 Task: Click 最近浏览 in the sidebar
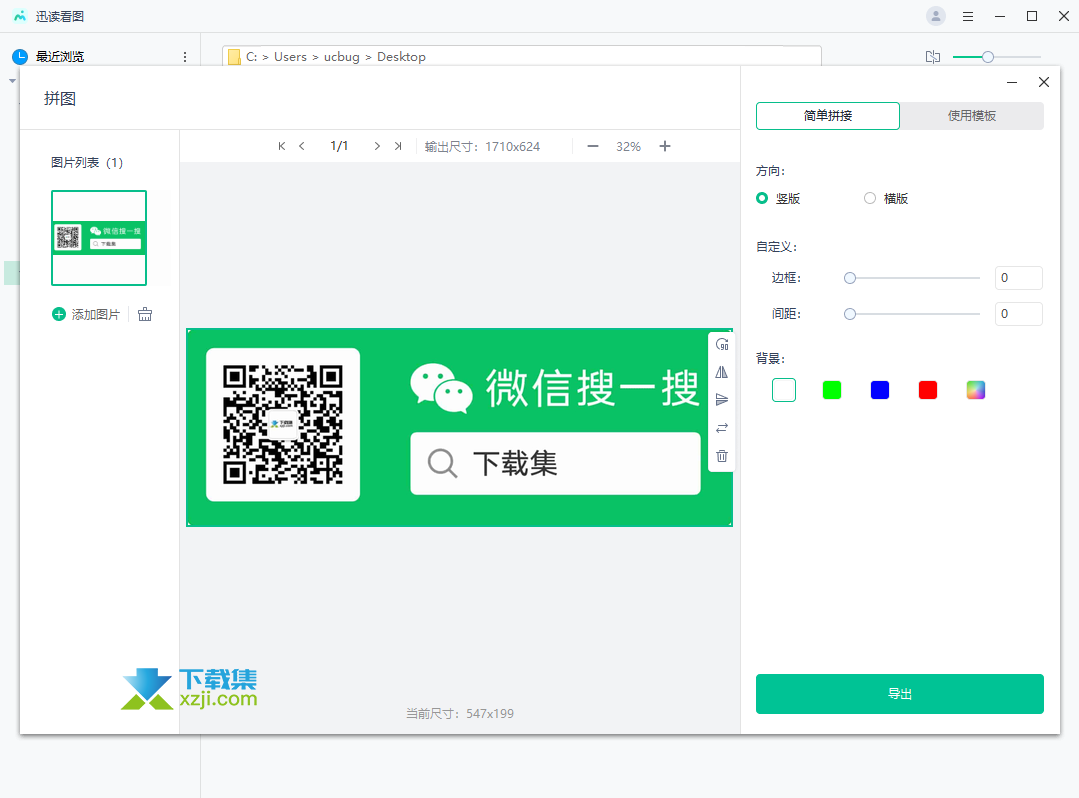[60, 56]
